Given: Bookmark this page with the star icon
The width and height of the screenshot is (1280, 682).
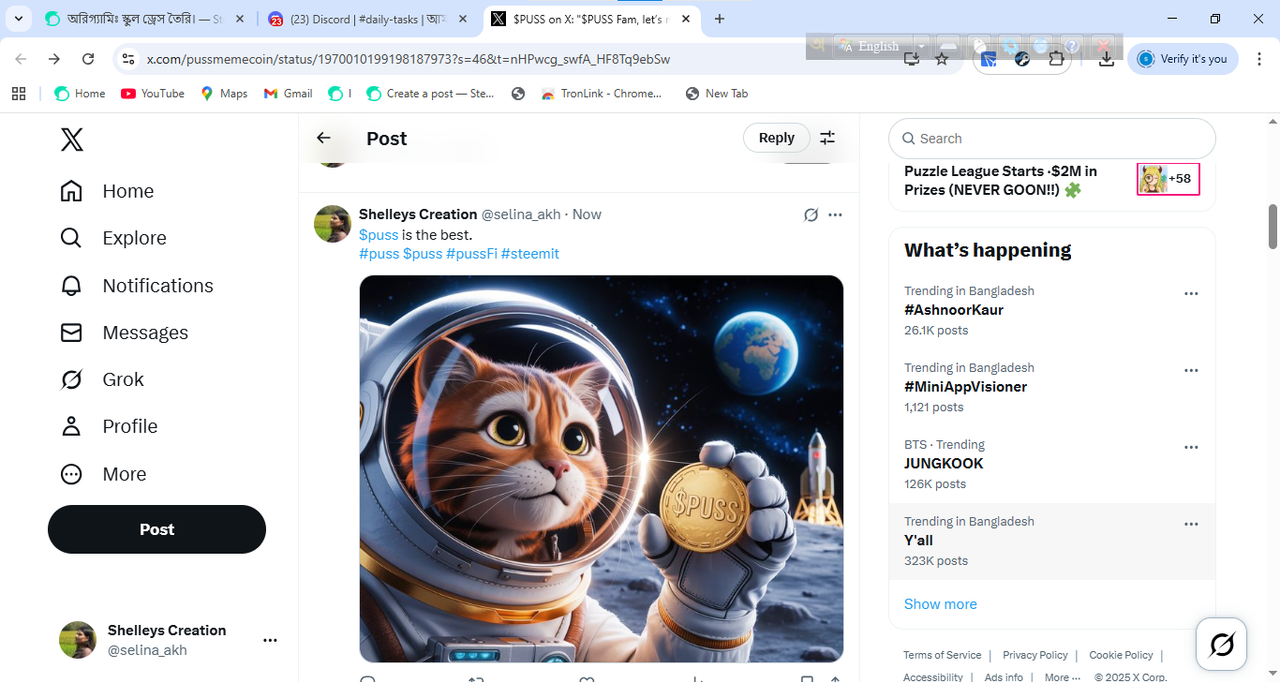Looking at the screenshot, I should point(942,59).
